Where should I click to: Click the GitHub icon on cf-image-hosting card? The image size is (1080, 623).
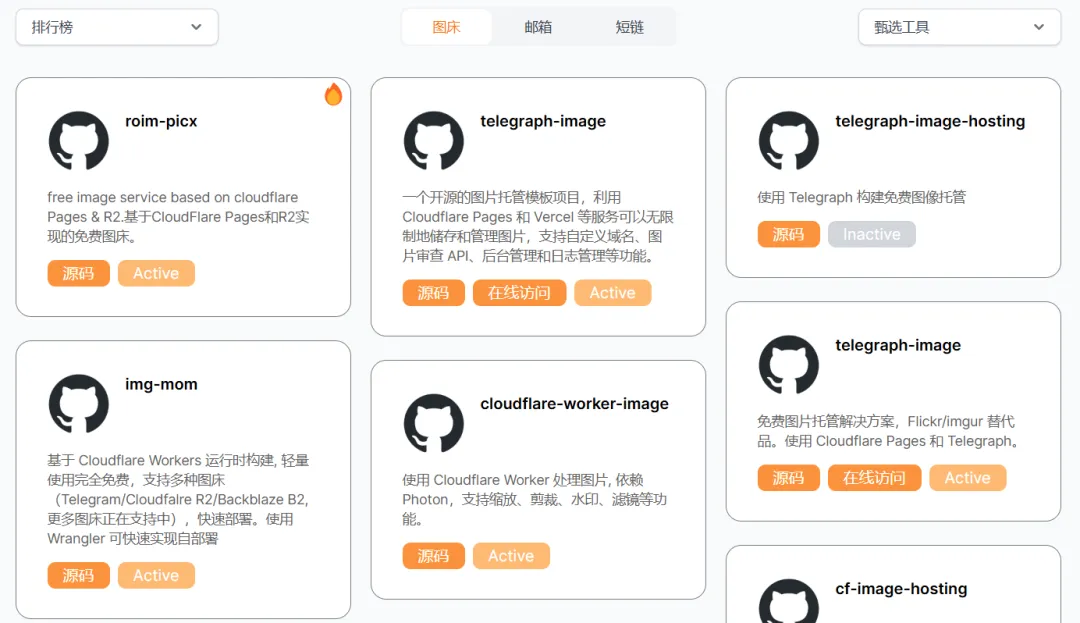click(x=789, y=601)
